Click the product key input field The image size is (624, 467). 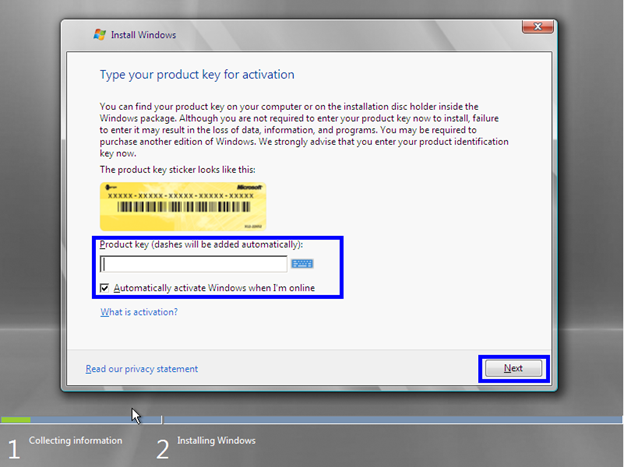pos(193,264)
